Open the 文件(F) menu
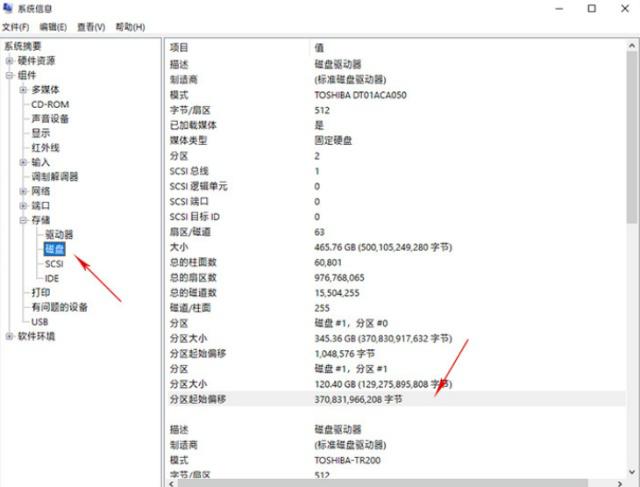 click(16, 27)
